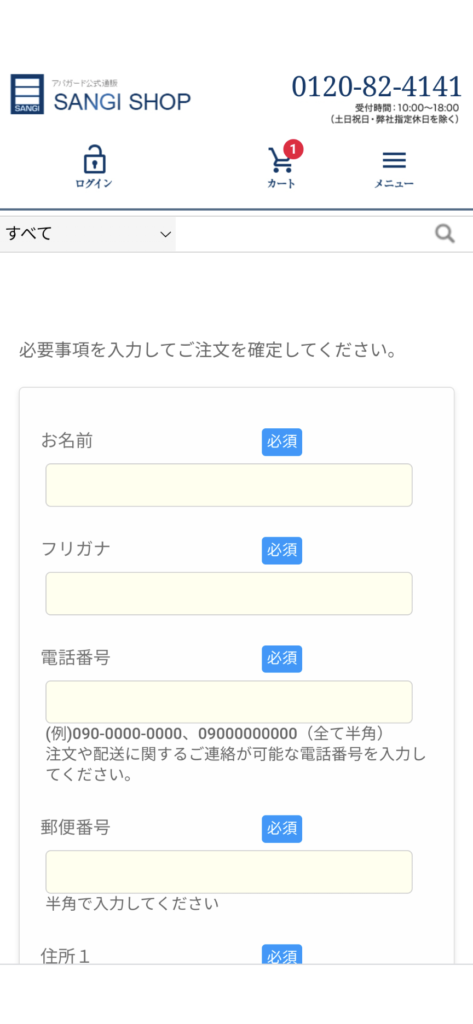Click the メニュー label
This screenshot has height=1024, width=473.
click(x=394, y=184)
